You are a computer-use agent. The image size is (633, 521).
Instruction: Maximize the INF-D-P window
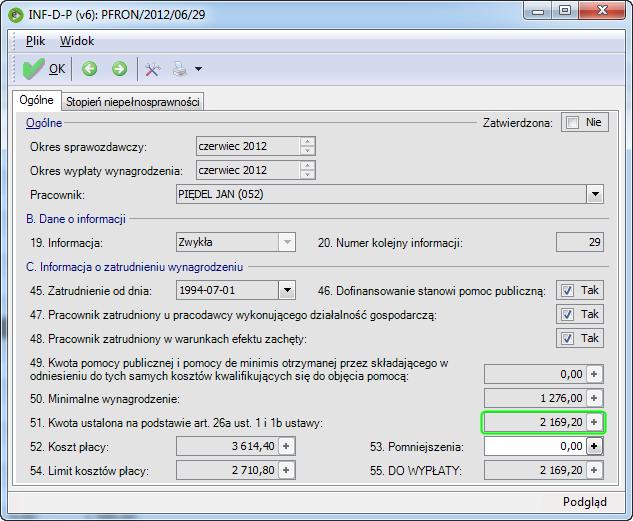click(565, 11)
